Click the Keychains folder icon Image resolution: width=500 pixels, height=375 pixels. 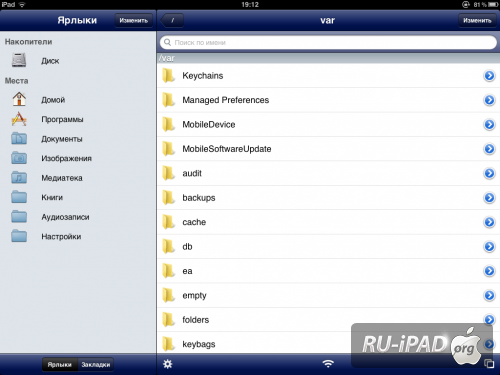tap(168, 75)
